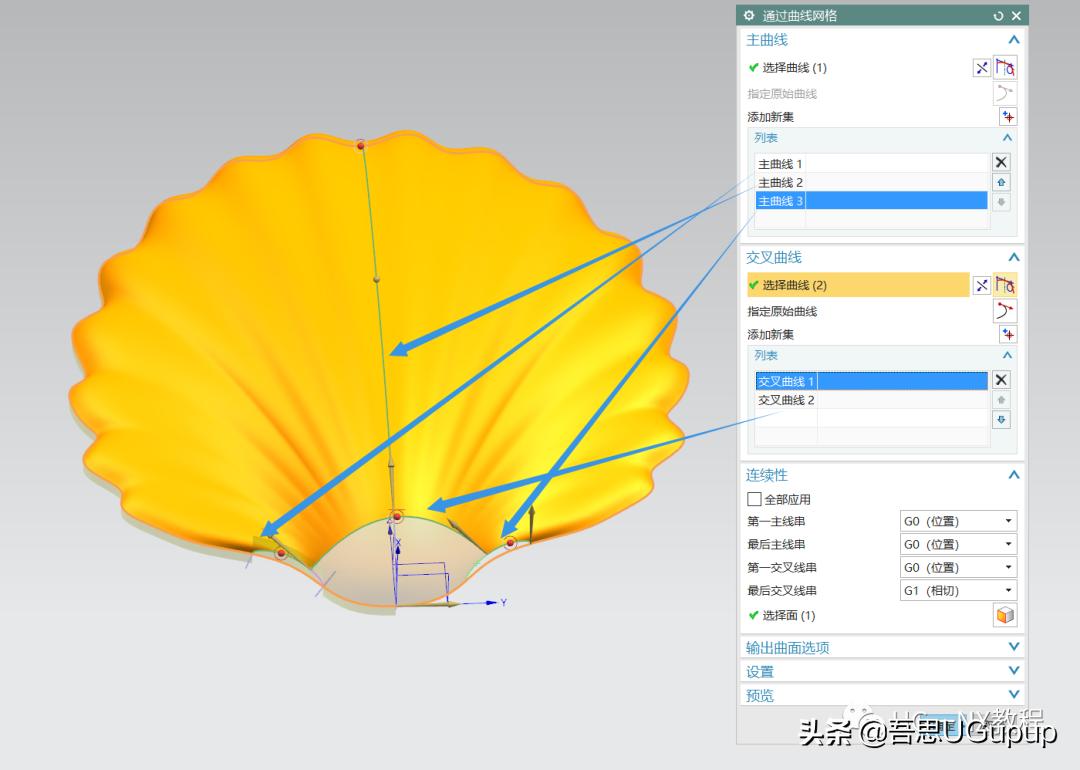This screenshot has height=770, width=1080.
Task: Move 交叉曲线 list item down
Action: click(x=1001, y=420)
